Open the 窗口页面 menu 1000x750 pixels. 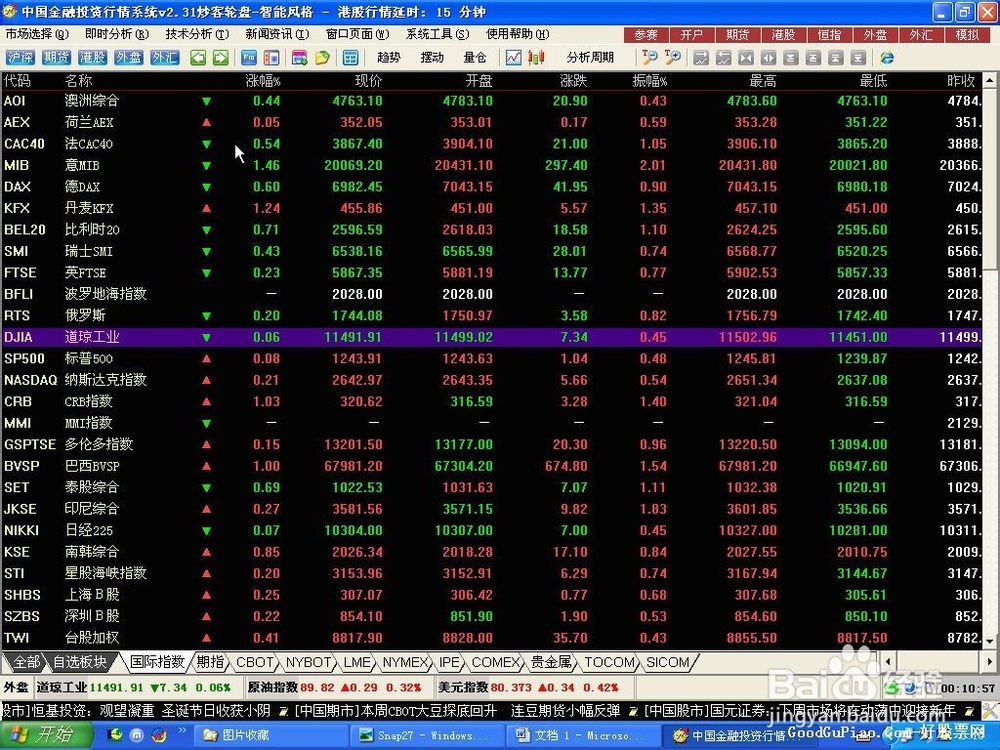(x=357, y=34)
